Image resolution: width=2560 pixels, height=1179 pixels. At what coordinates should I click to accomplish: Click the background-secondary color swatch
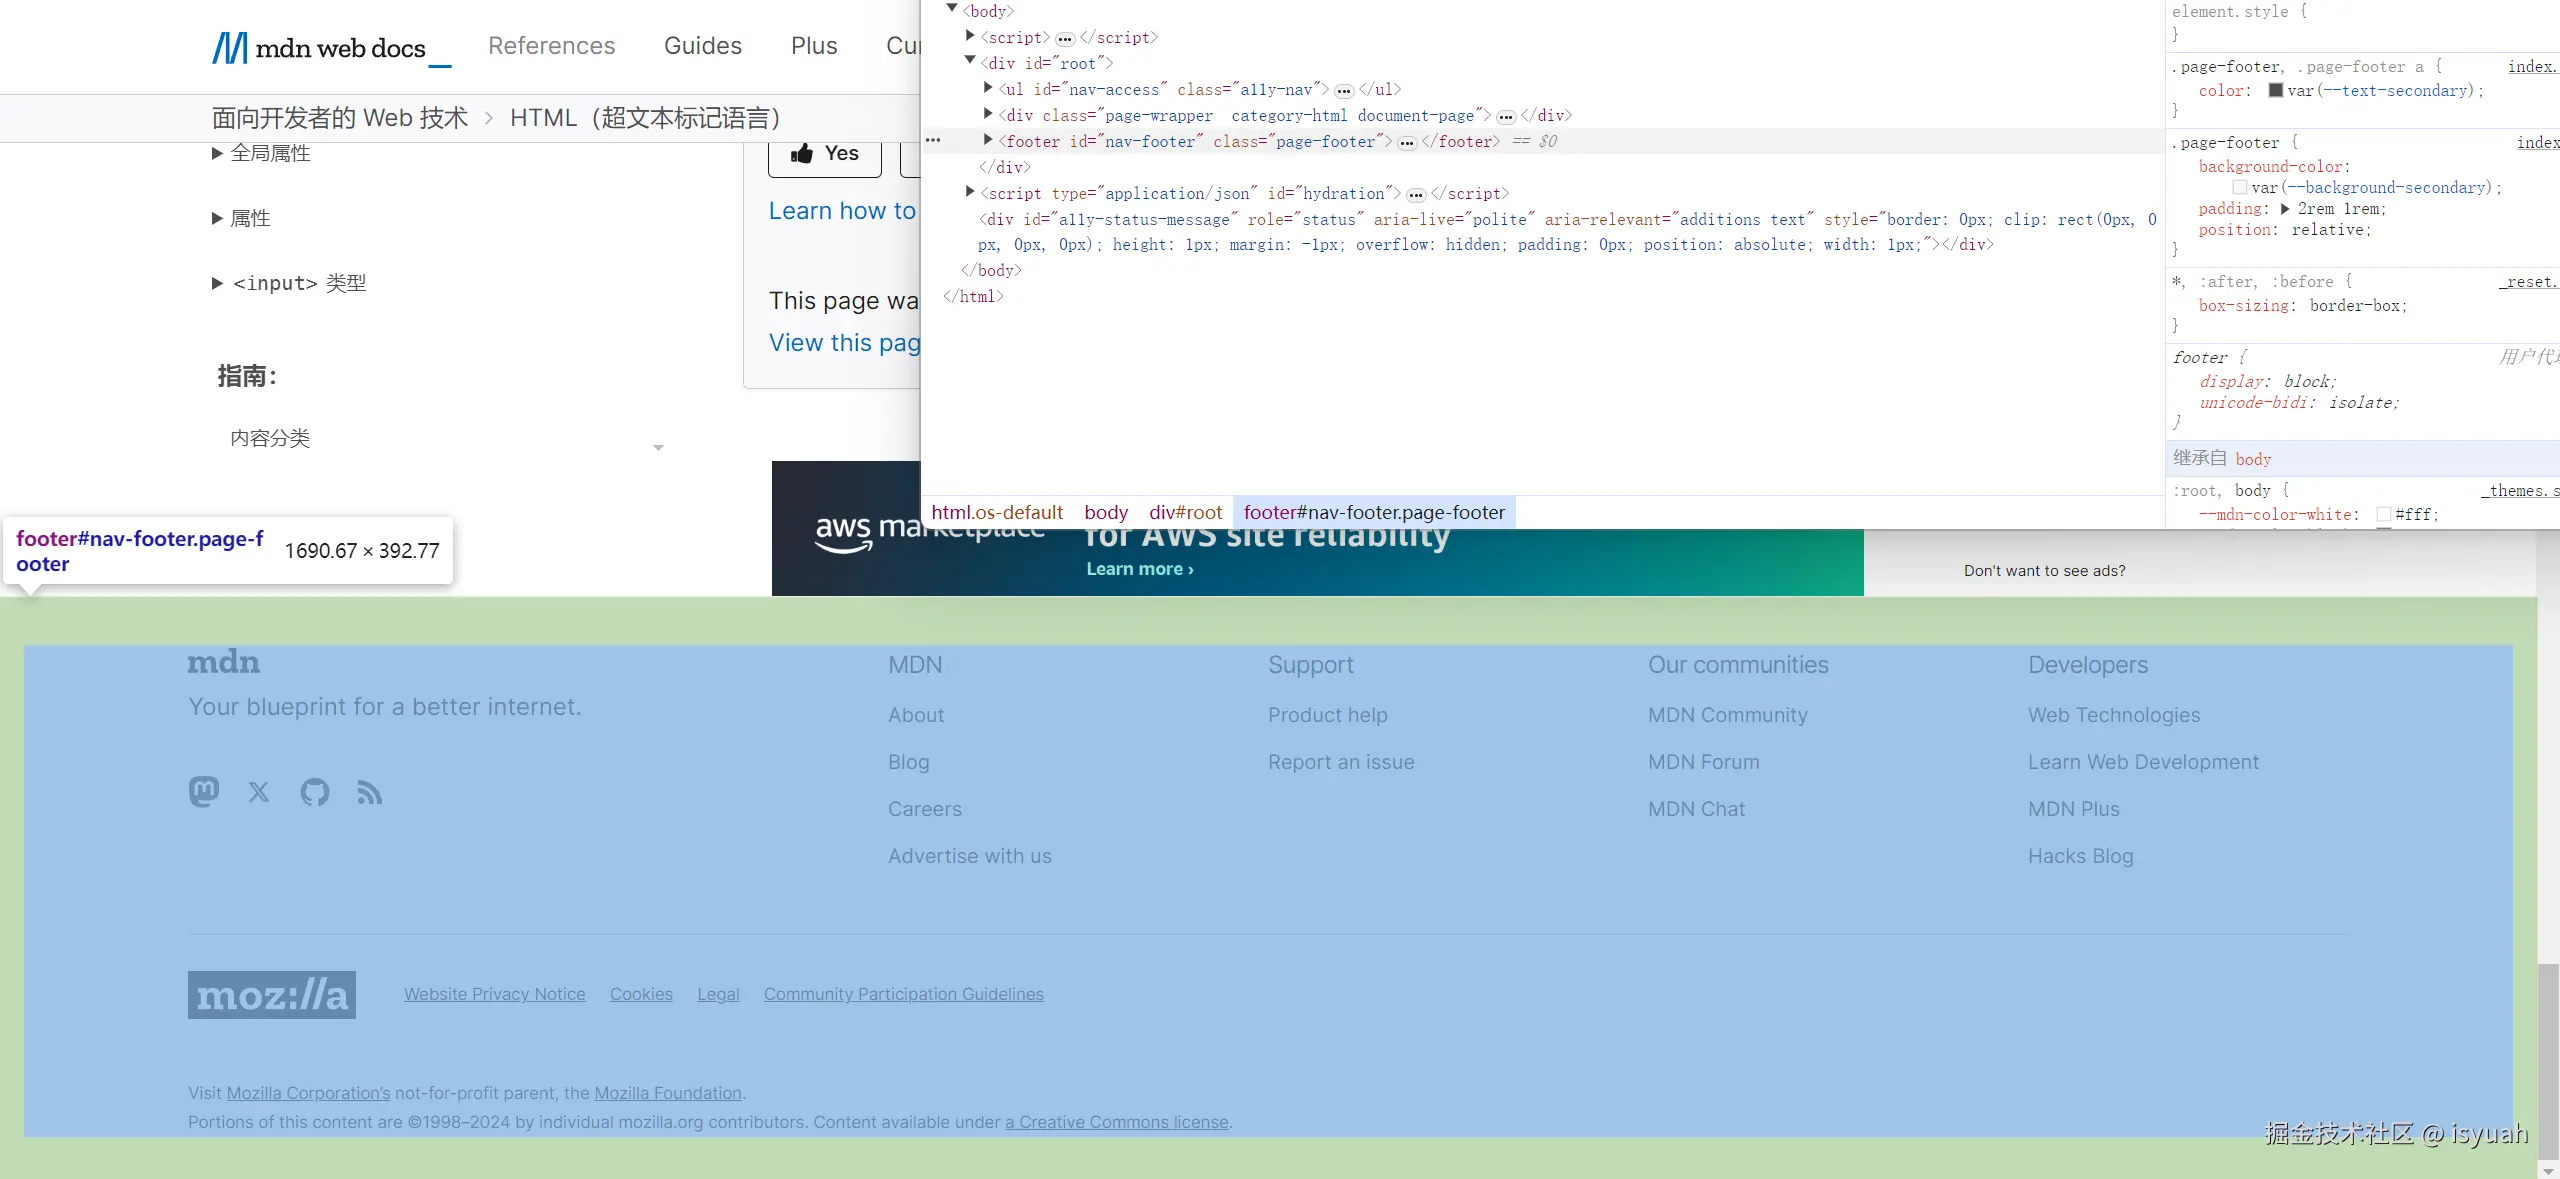(2240, 188)
